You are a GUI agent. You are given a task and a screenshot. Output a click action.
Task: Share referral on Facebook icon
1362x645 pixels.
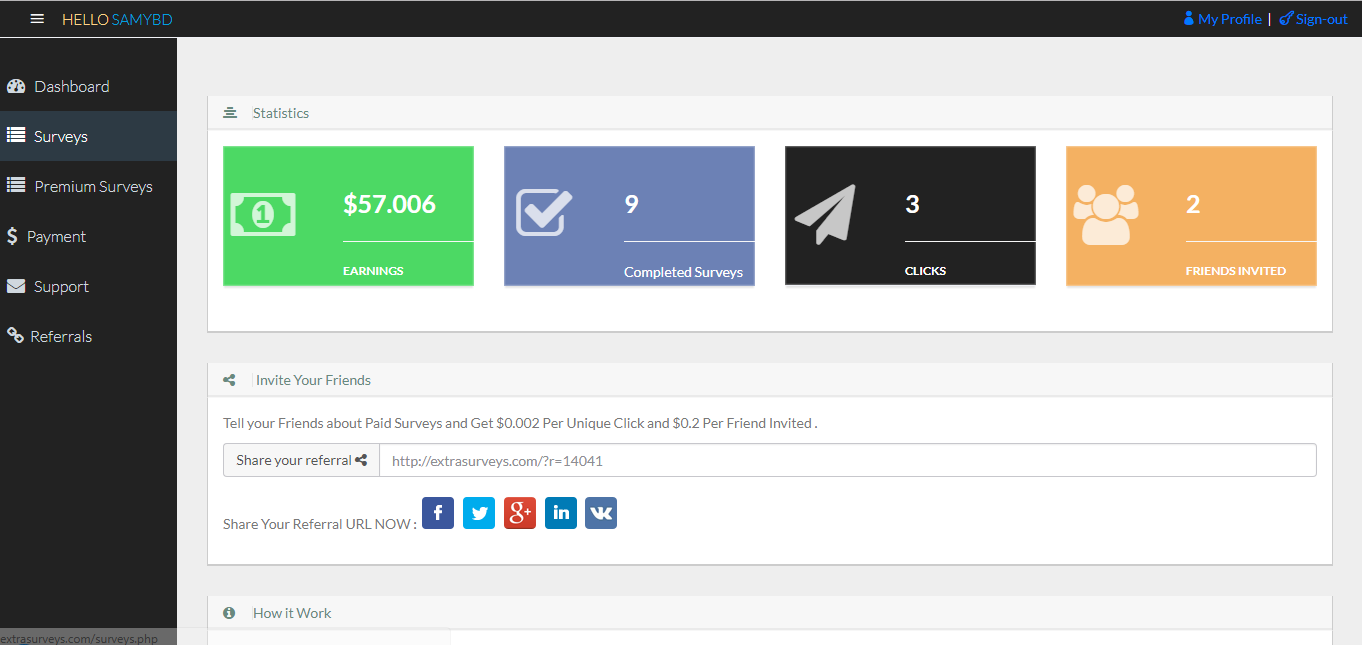(438, 513)
